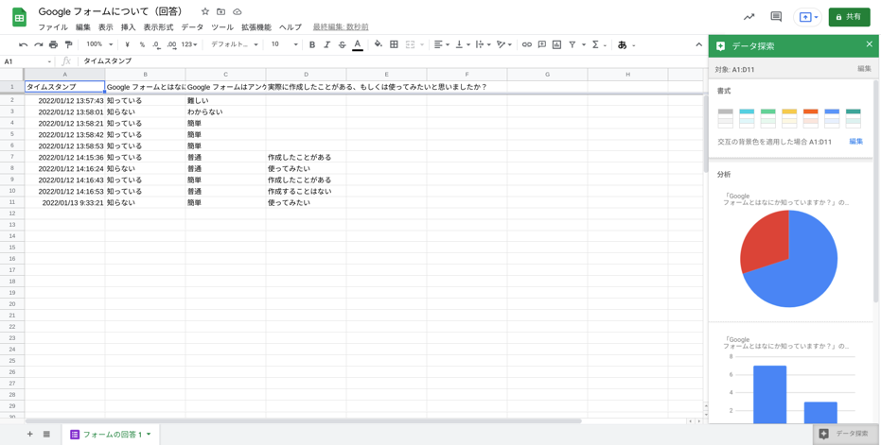Viewport: 881px width, 445px height.
Task: Star this document
Action: pos(205,12)
